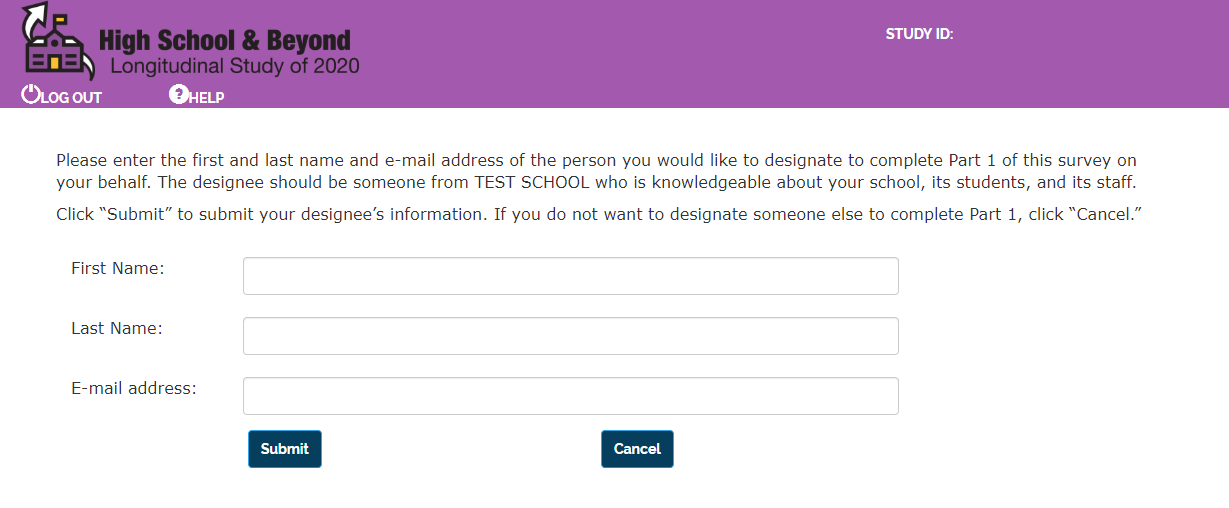Screen dimensions: 1229x508
Task: Select the LOG OUT text link
Action: 71,98
